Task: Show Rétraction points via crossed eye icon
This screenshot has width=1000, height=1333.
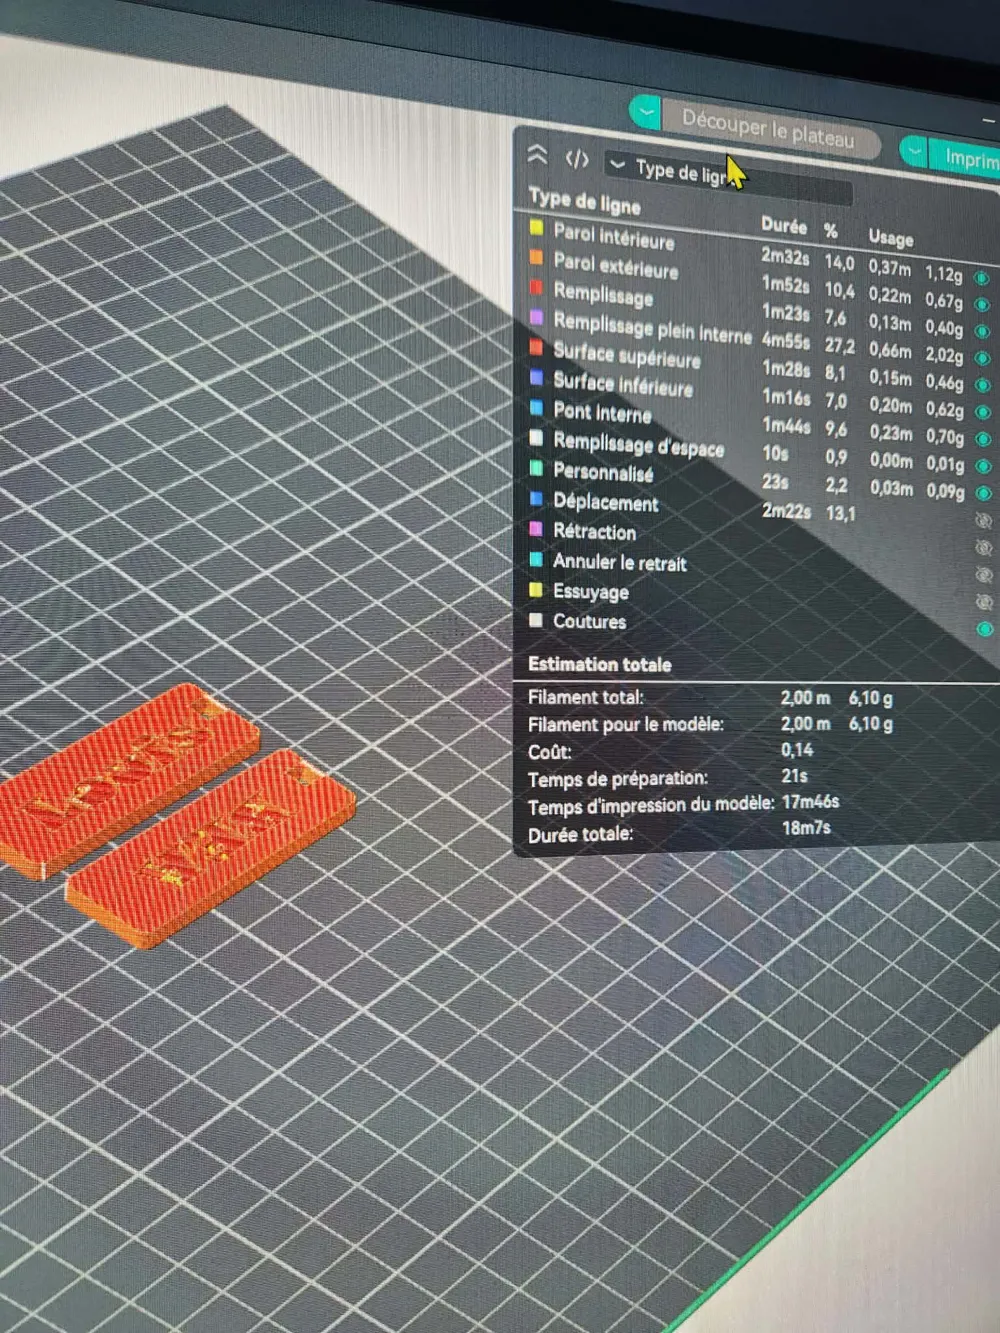Action: (x=984, y=547)
